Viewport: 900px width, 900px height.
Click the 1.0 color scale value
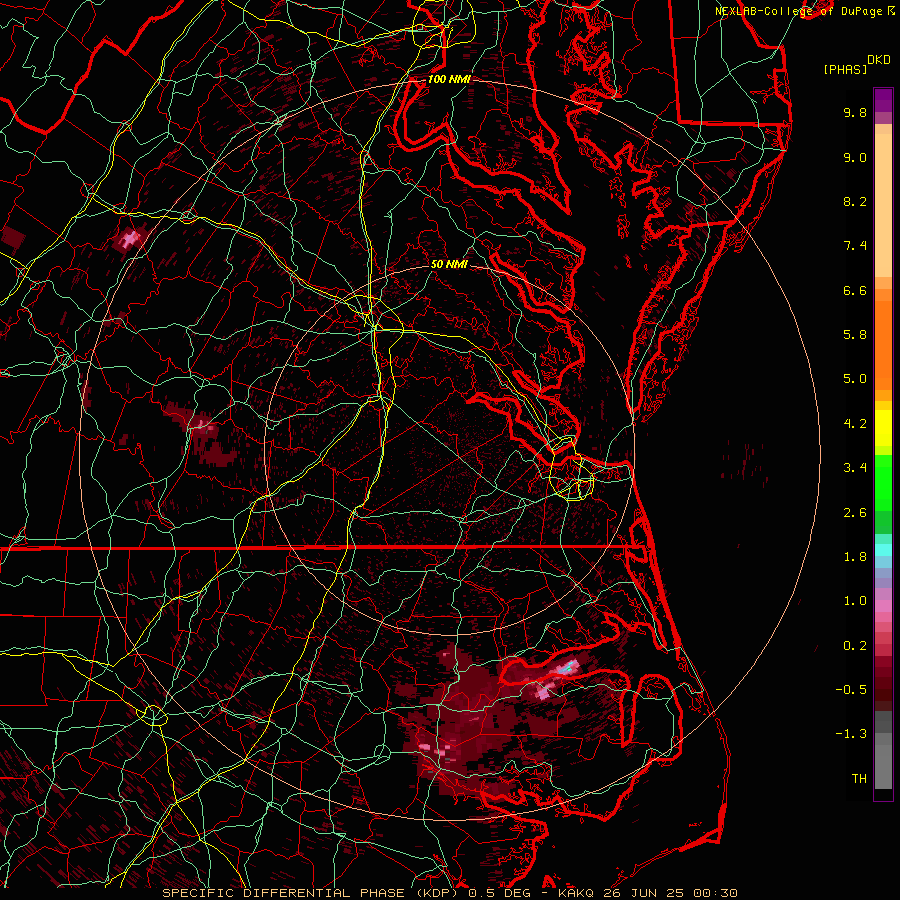tap(855, 601)
